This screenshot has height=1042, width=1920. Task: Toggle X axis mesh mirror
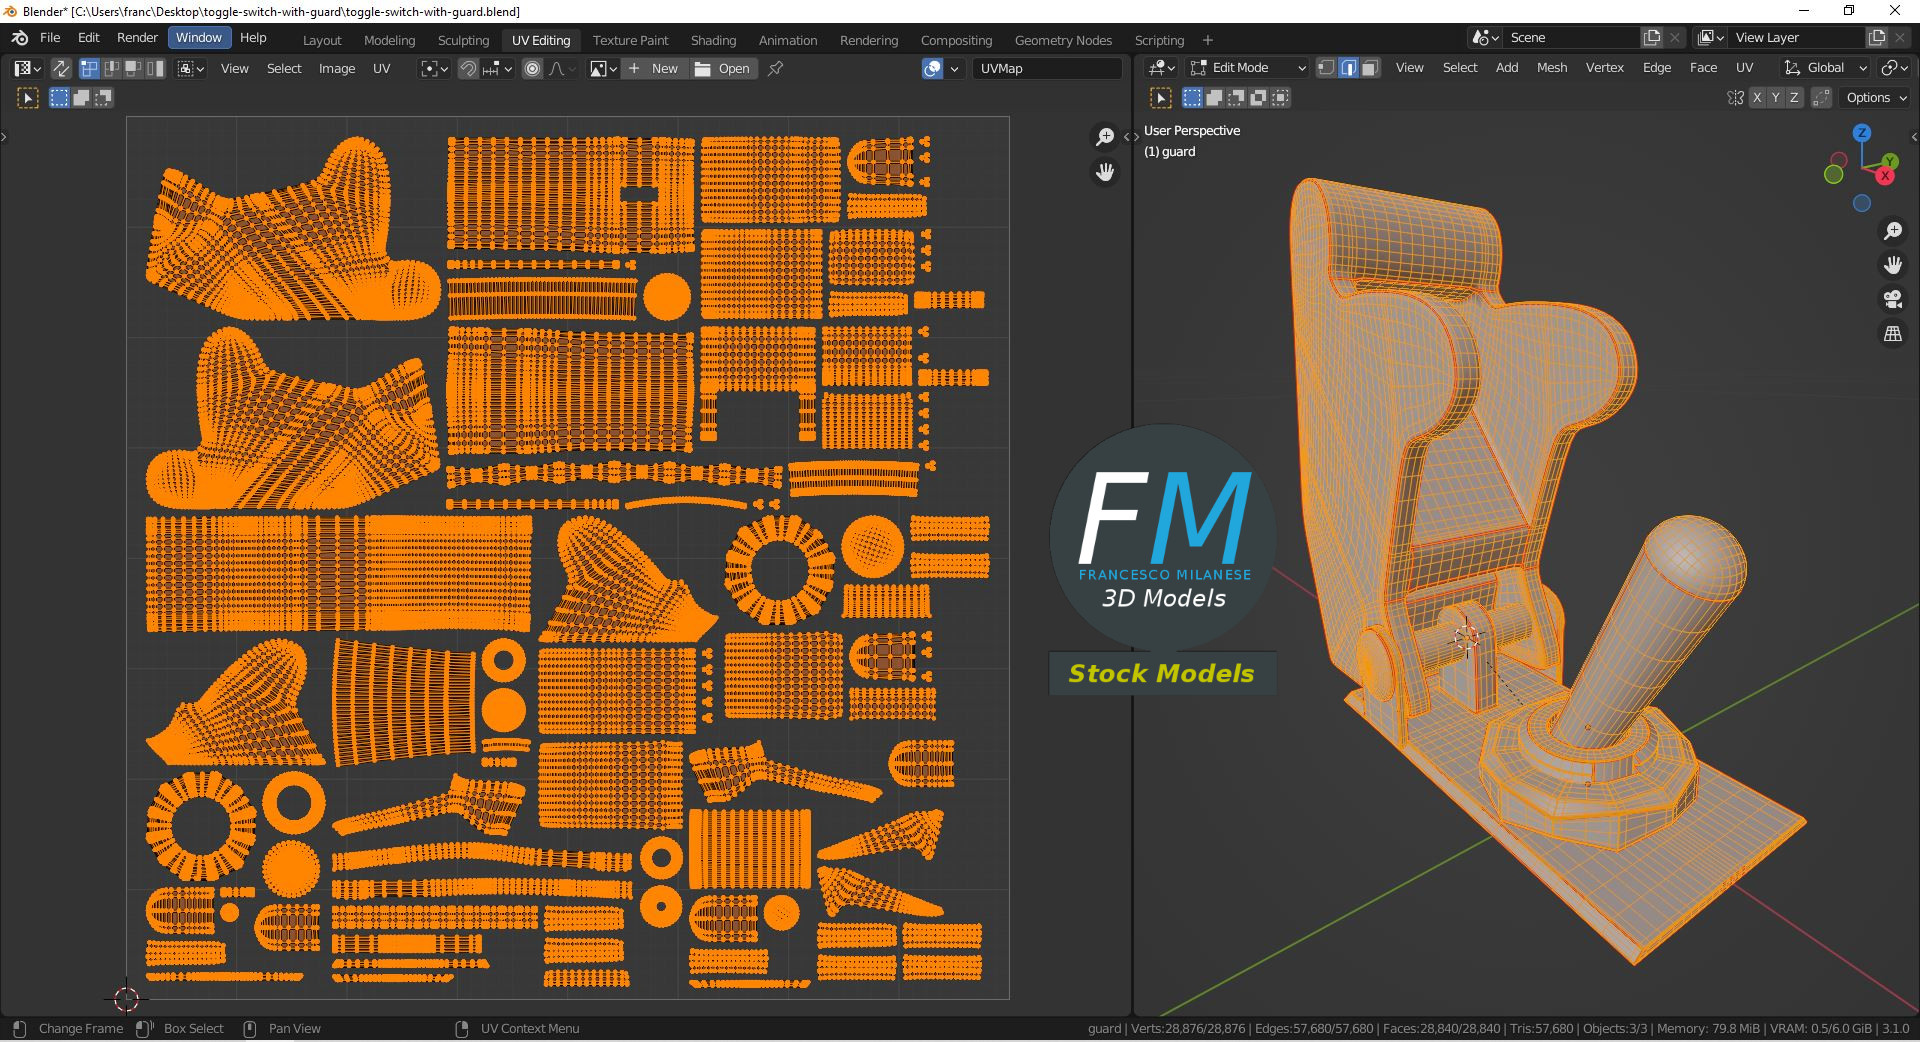click(x=1757, y=98)
